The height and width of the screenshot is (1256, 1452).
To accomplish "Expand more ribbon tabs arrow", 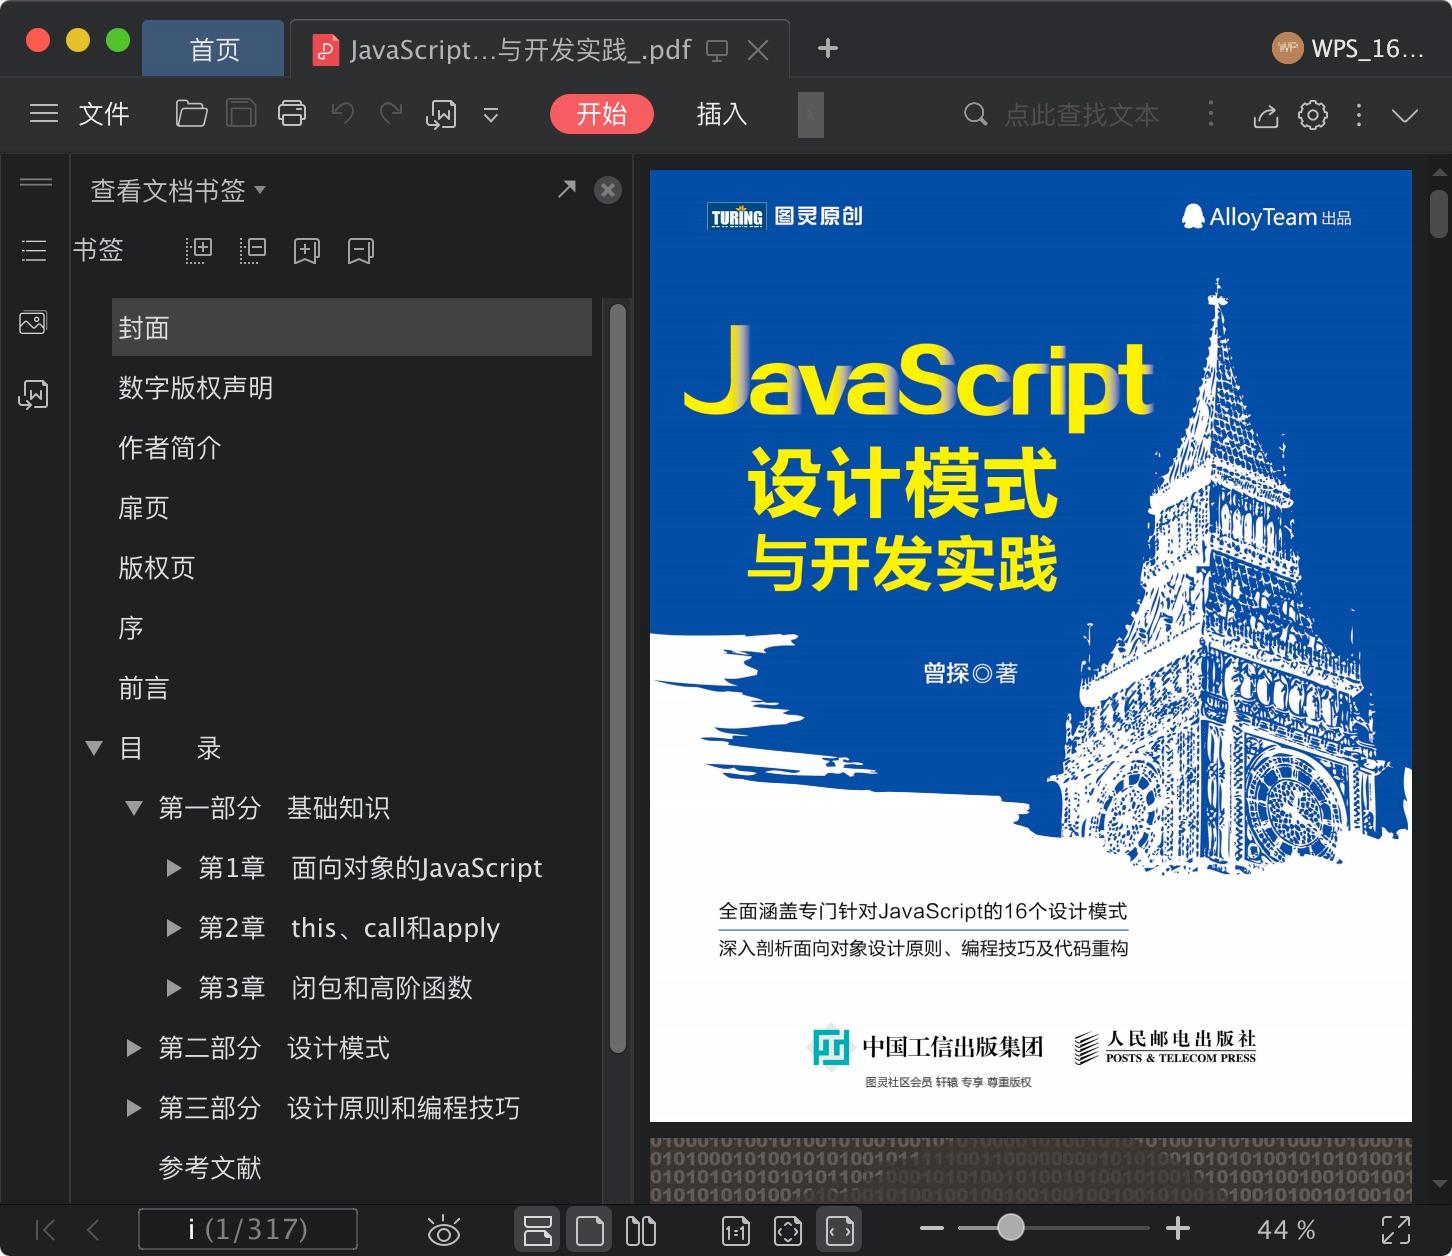I will tap(810, 114).
